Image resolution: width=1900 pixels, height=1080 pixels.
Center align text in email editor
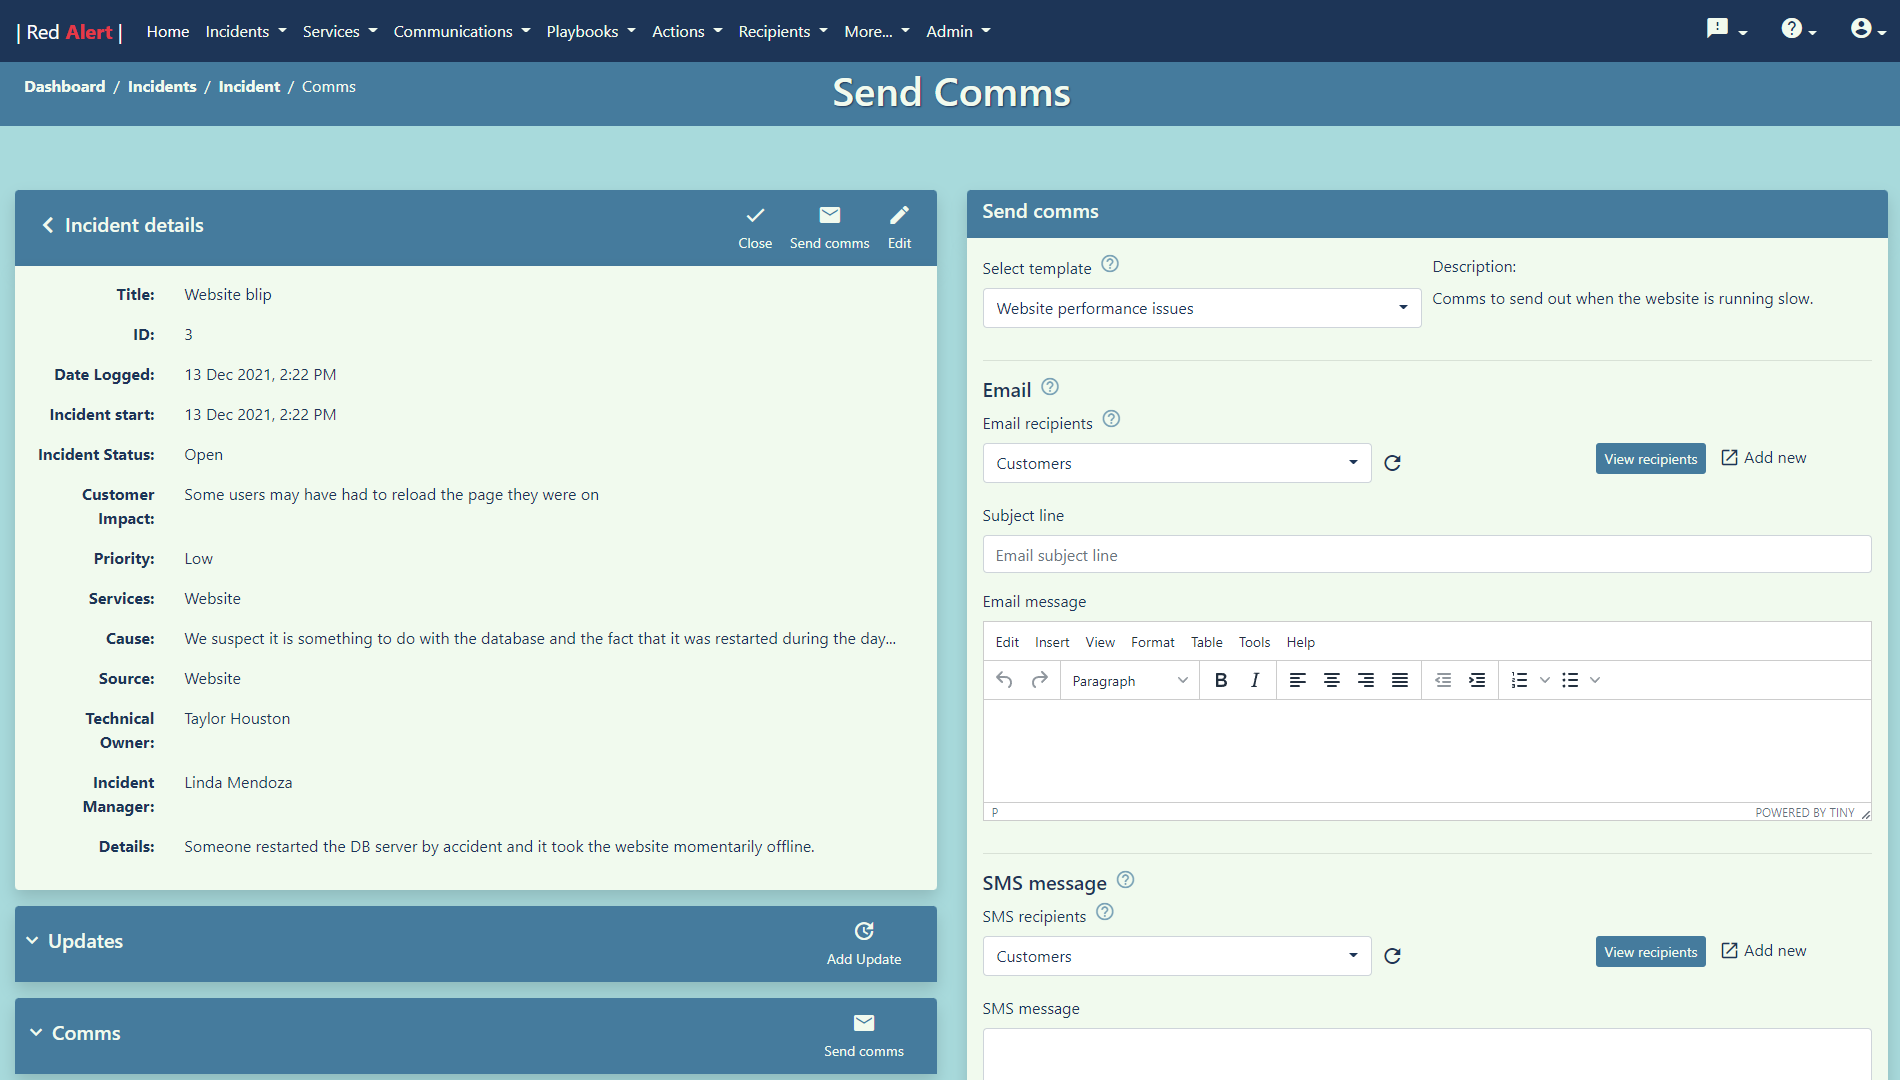click(1331, 680)
